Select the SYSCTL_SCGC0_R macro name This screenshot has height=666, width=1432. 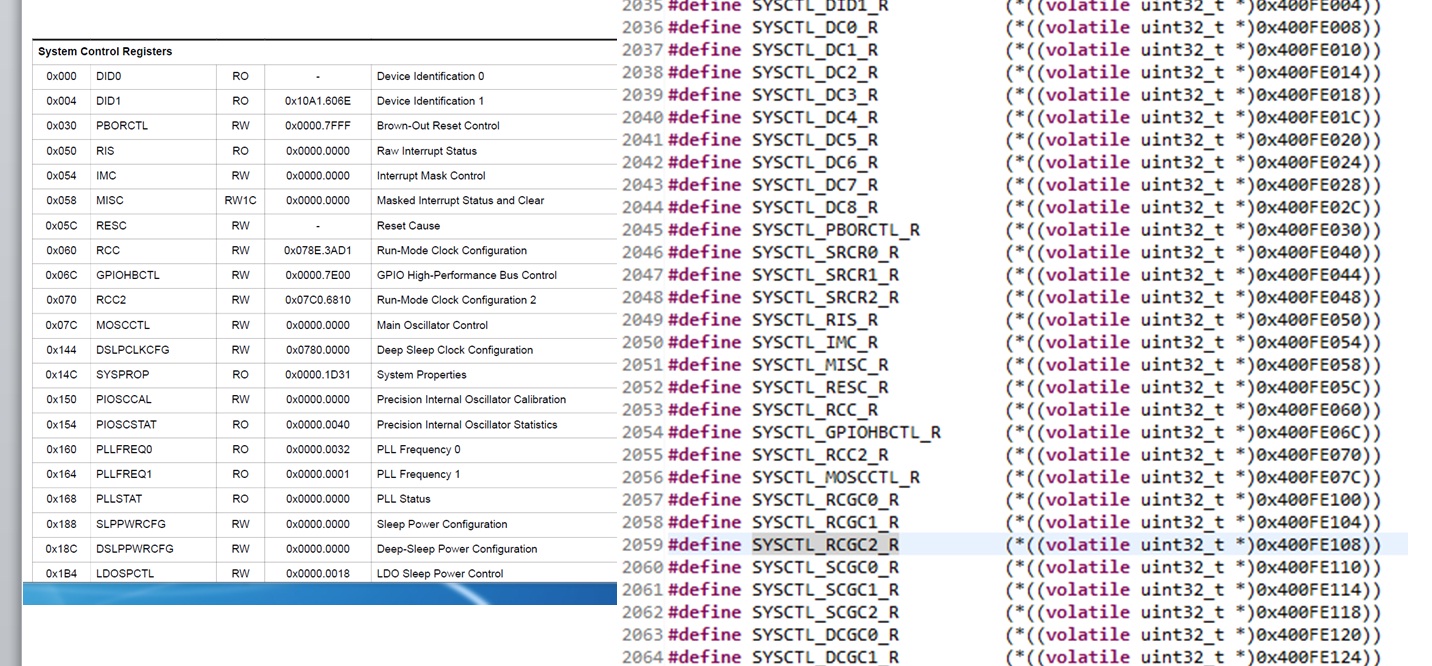pos(825,568)
